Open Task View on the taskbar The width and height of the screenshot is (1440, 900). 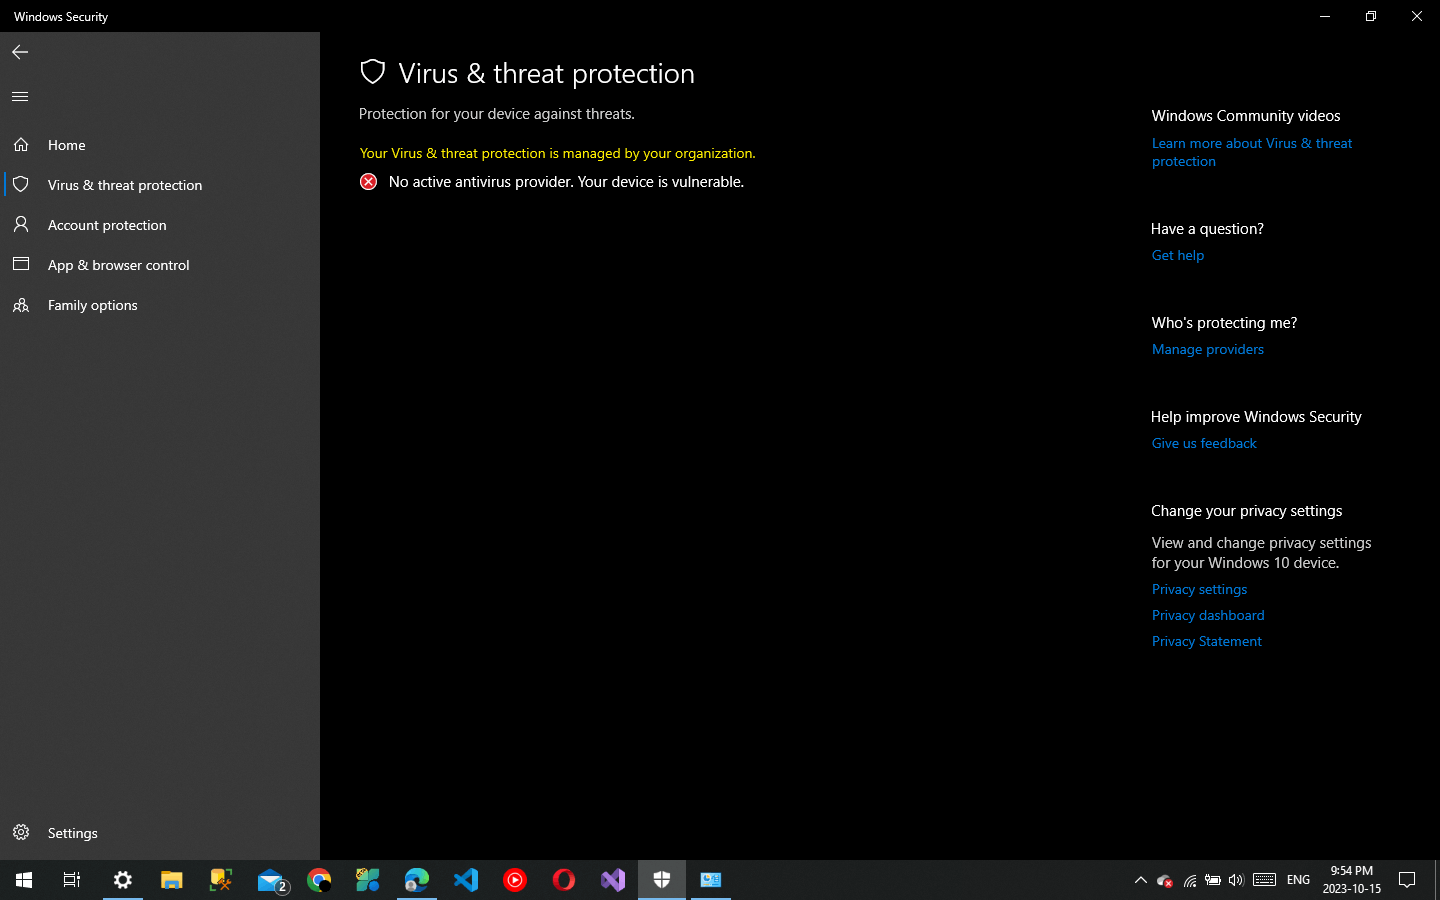click(x=72, y=880)
